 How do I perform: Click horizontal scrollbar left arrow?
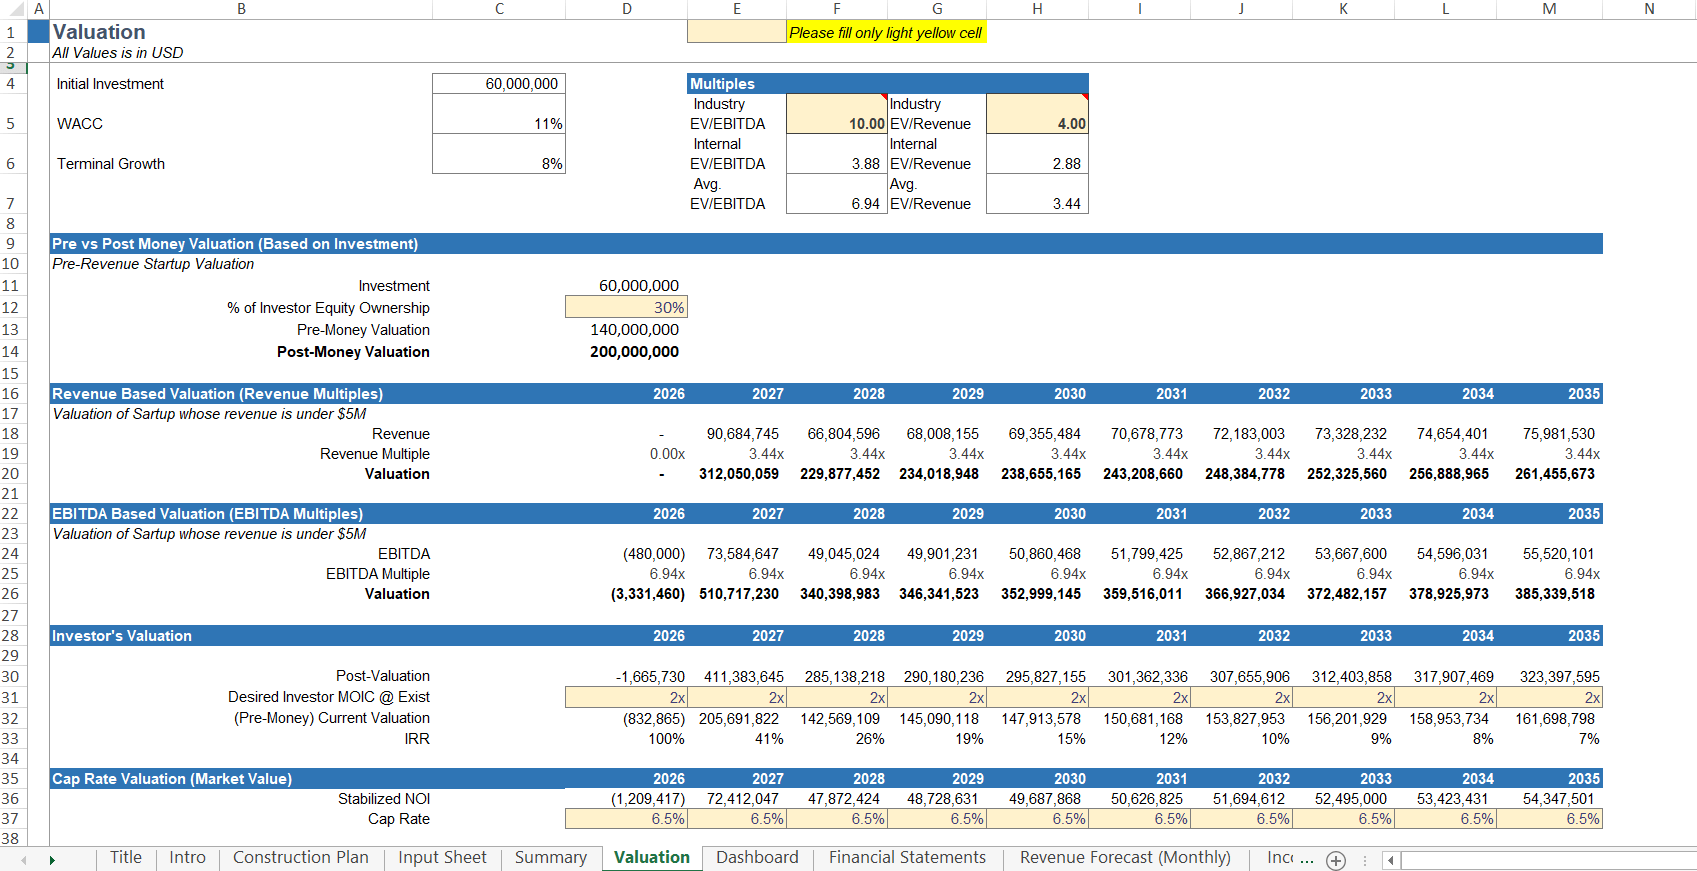[x=1391, y=860]
